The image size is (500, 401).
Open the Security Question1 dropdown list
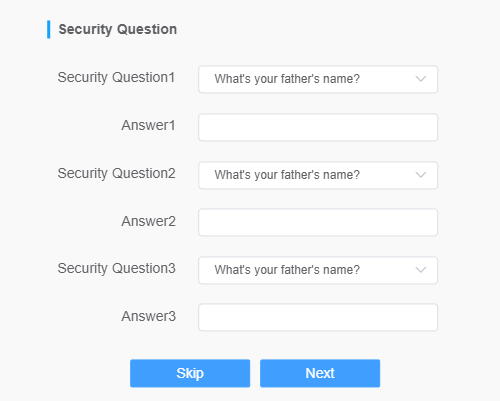318,79
